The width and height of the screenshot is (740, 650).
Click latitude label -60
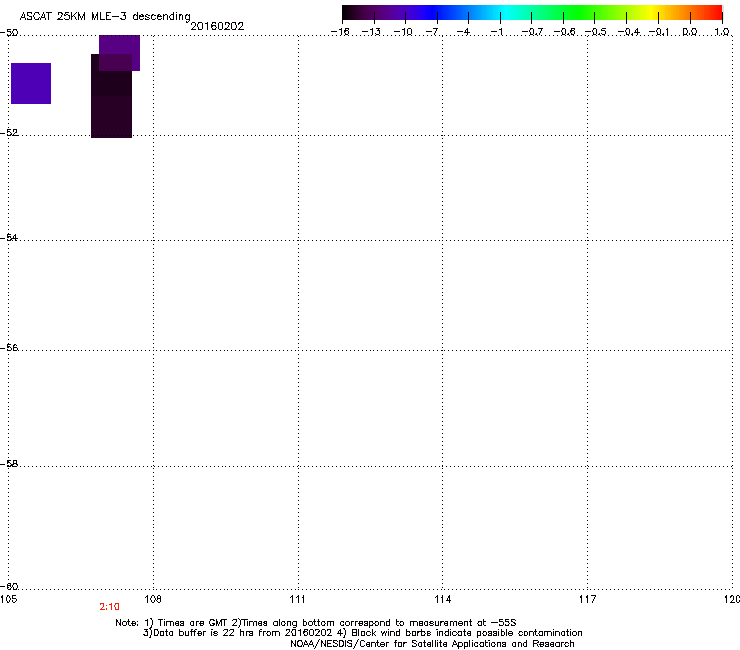pos(9,586)
